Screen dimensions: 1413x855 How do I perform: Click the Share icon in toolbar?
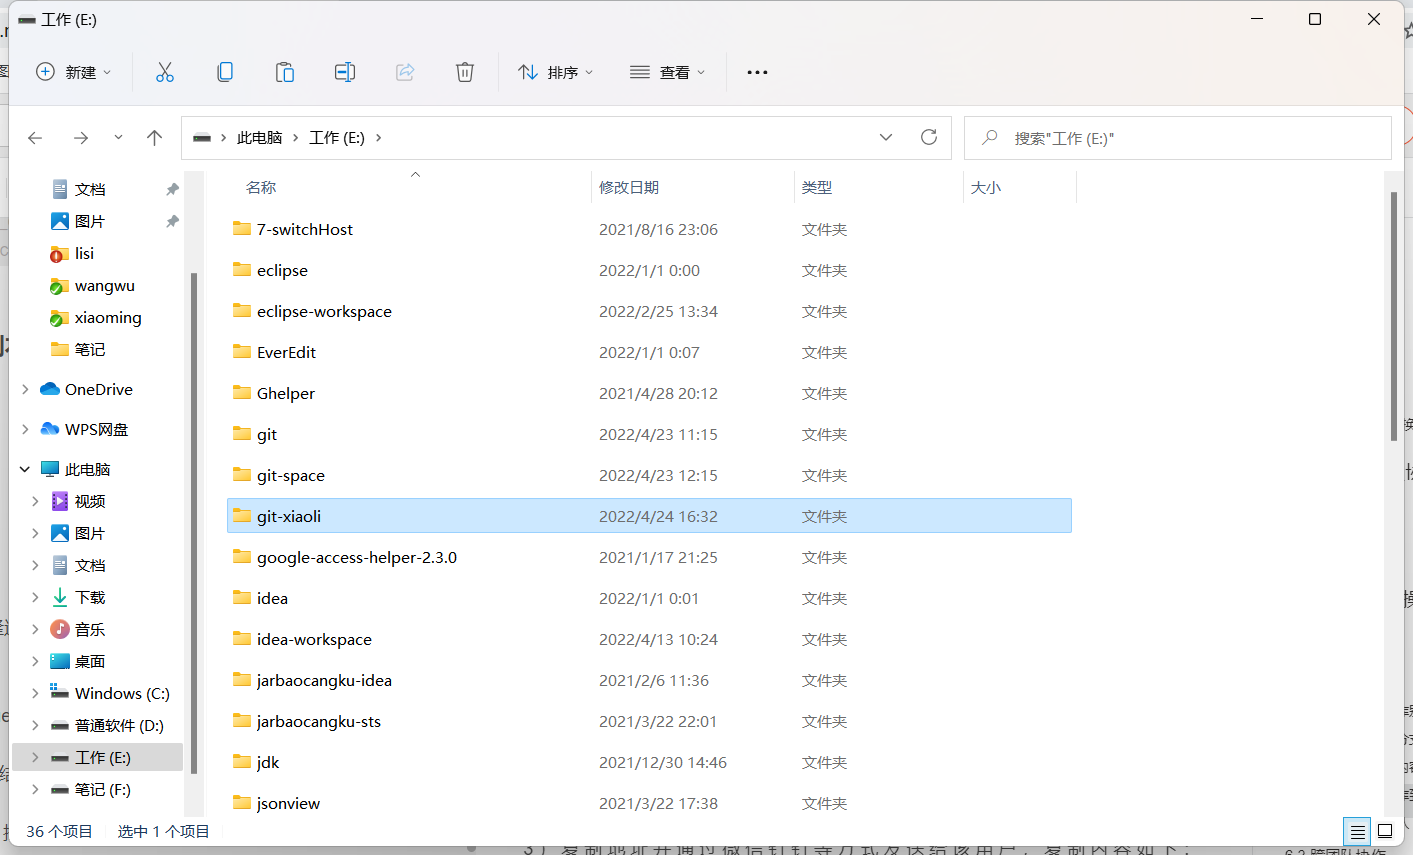click(x=405, y=72)
